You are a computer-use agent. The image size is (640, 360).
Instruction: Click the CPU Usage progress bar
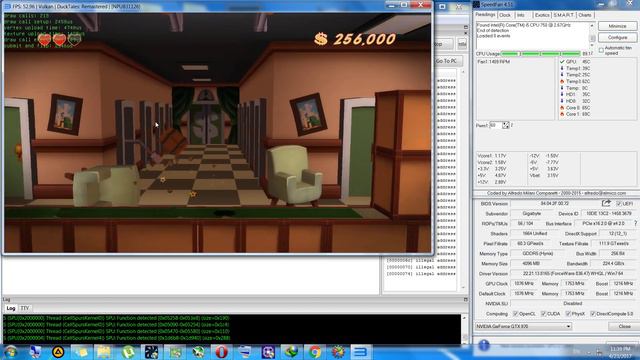click(x=540, y=53)
